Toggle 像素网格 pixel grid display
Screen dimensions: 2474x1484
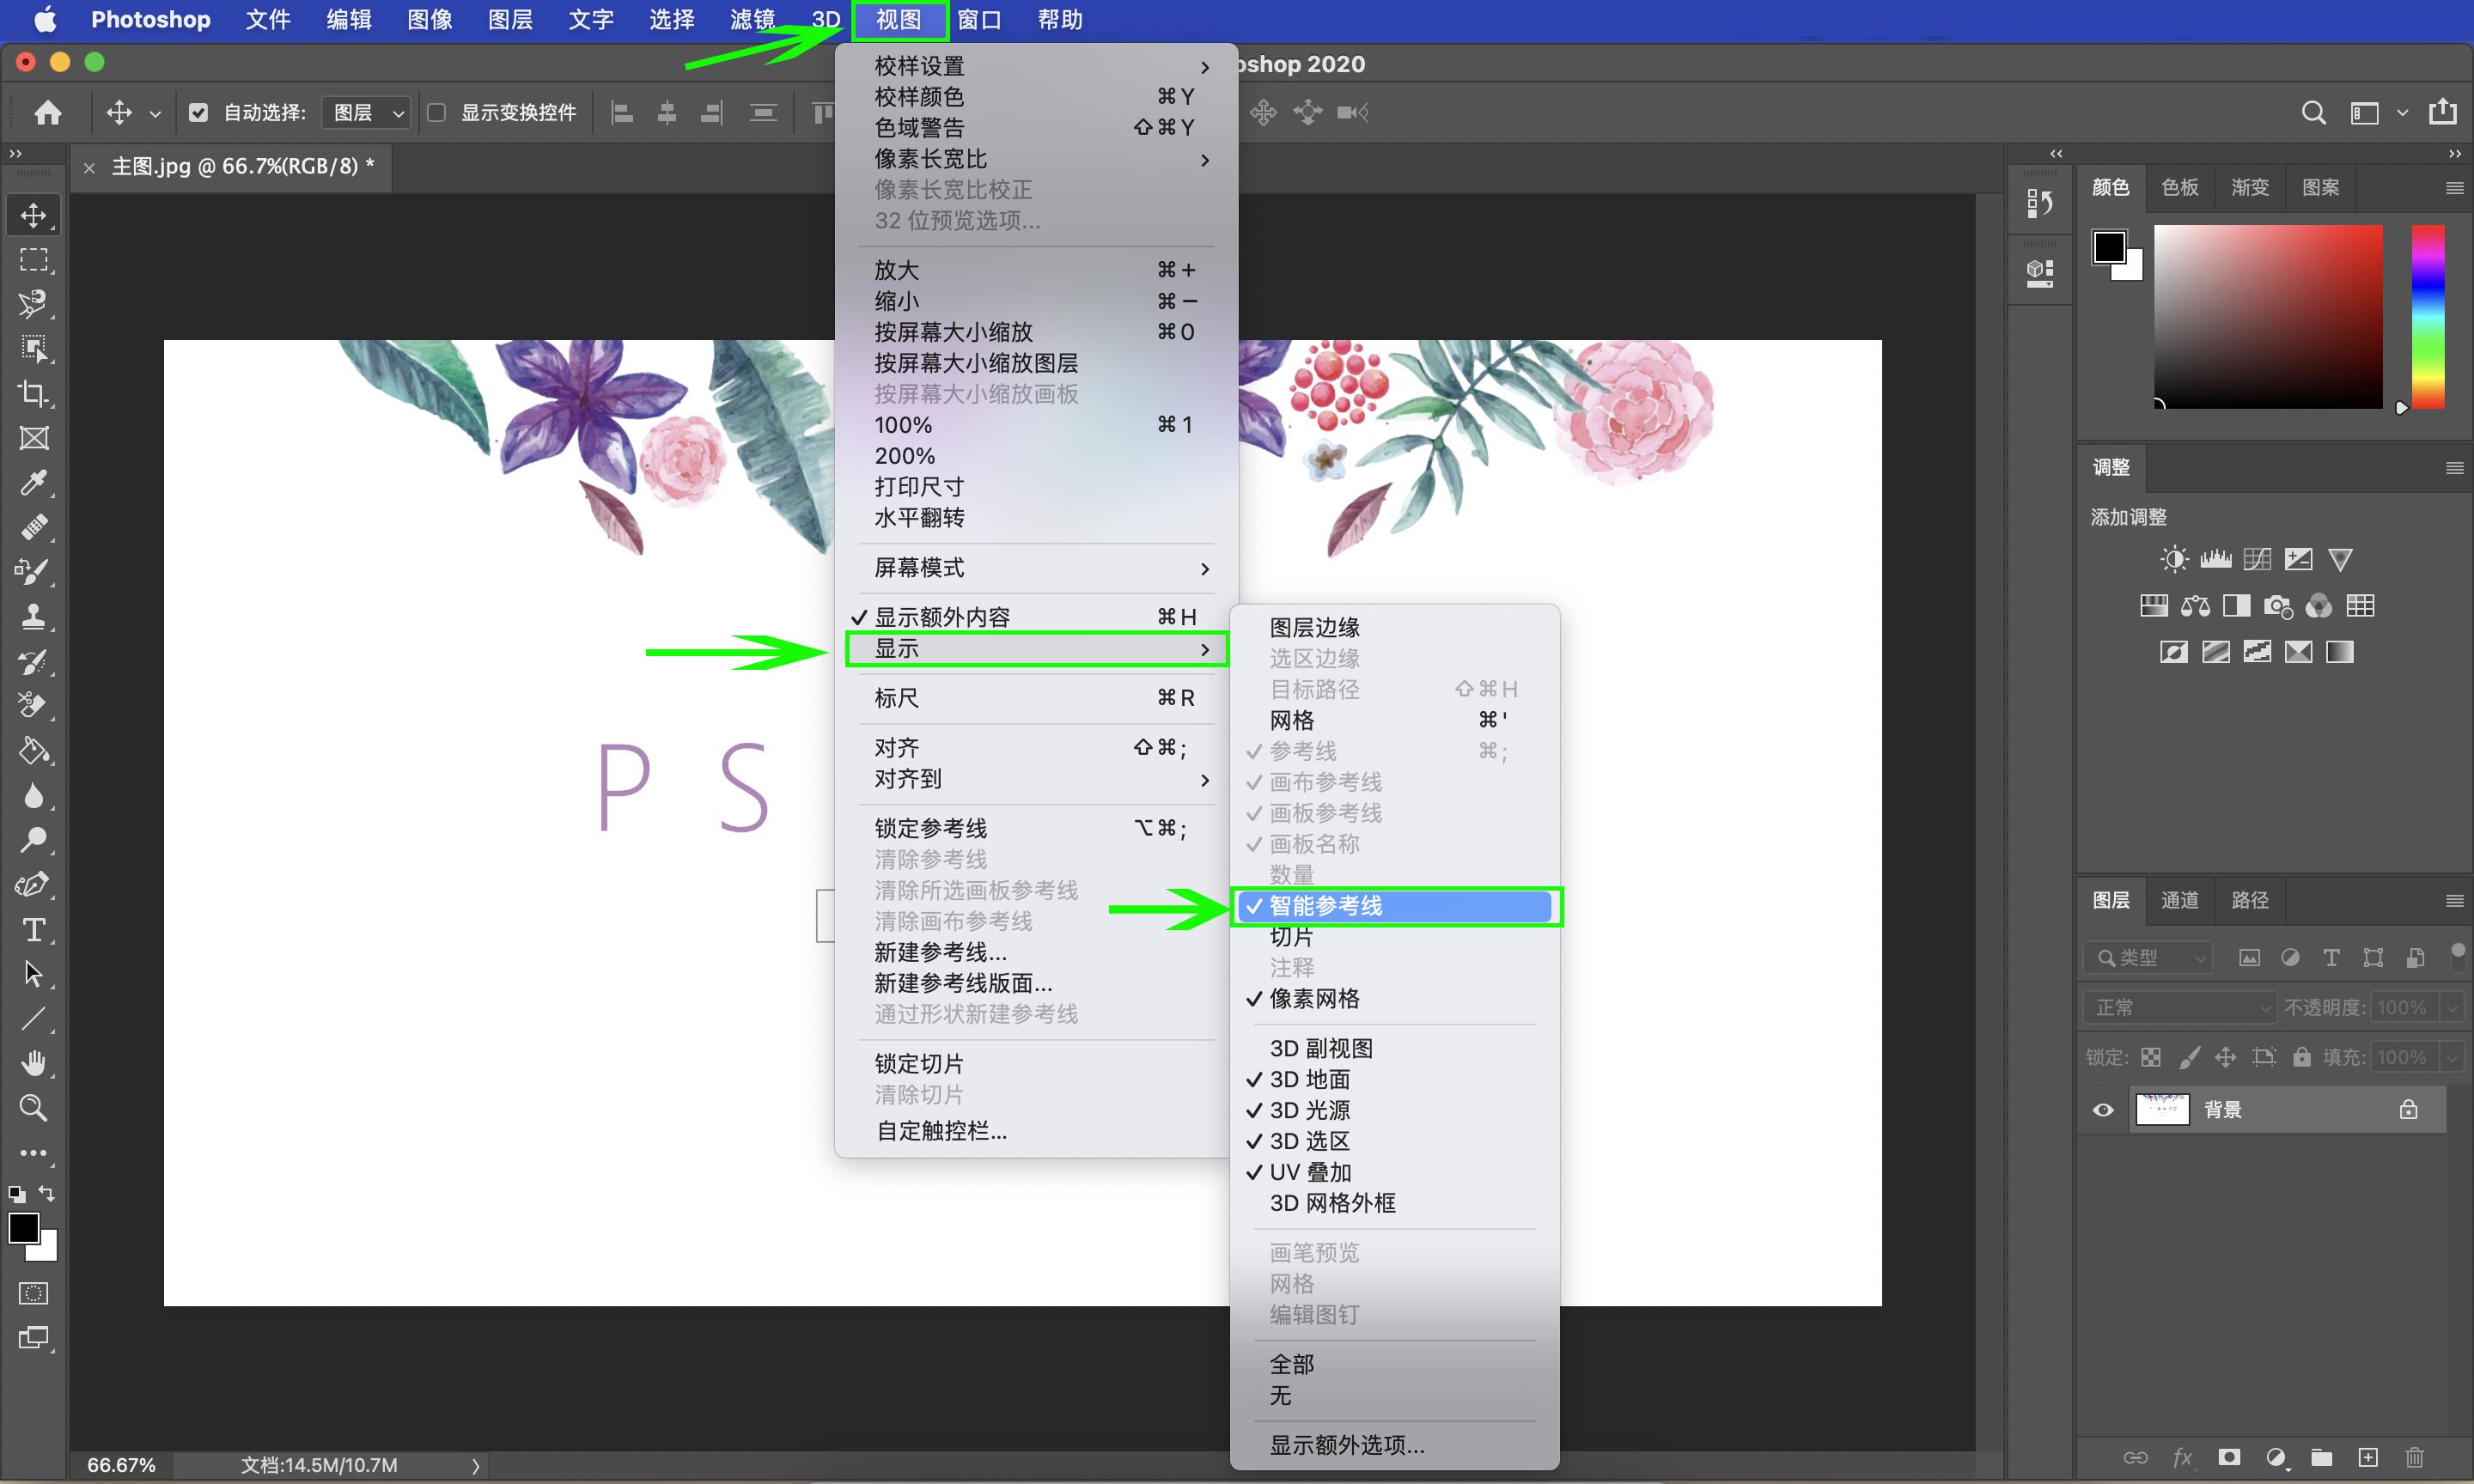(x=1394, y=999)
